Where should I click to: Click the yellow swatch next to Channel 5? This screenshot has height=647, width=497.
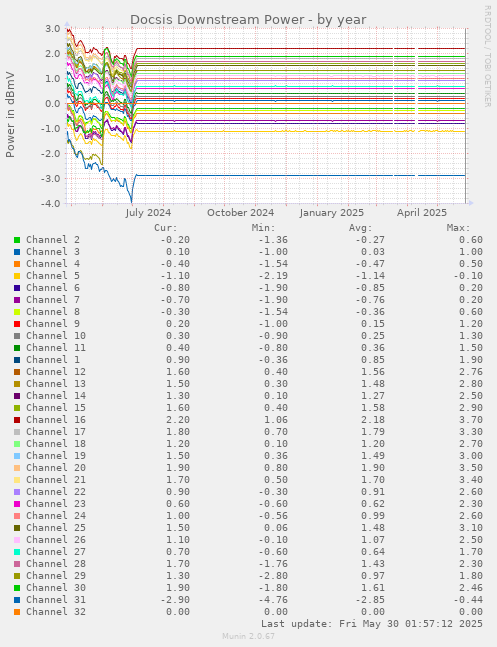[x=17, y=276]
